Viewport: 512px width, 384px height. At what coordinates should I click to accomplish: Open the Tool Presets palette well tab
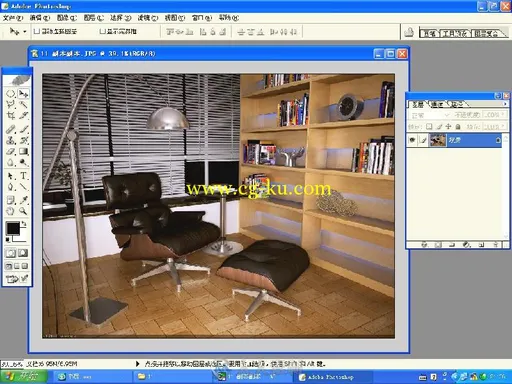coord(455,33)
